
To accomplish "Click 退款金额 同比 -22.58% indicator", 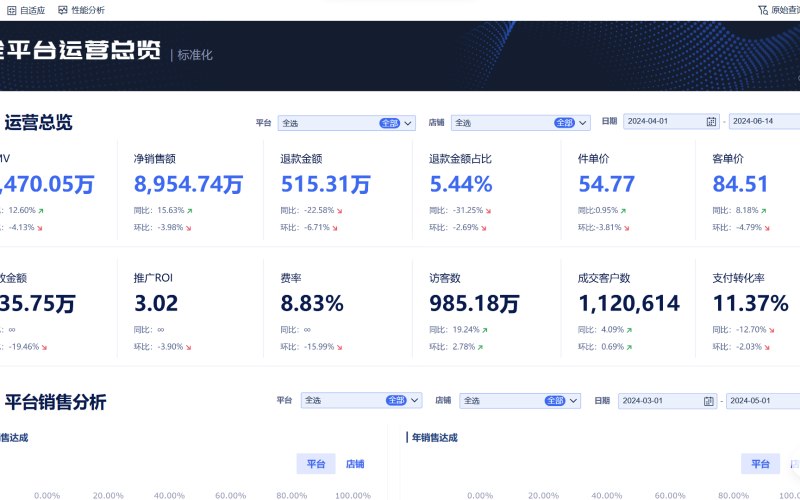I will 312,210.
